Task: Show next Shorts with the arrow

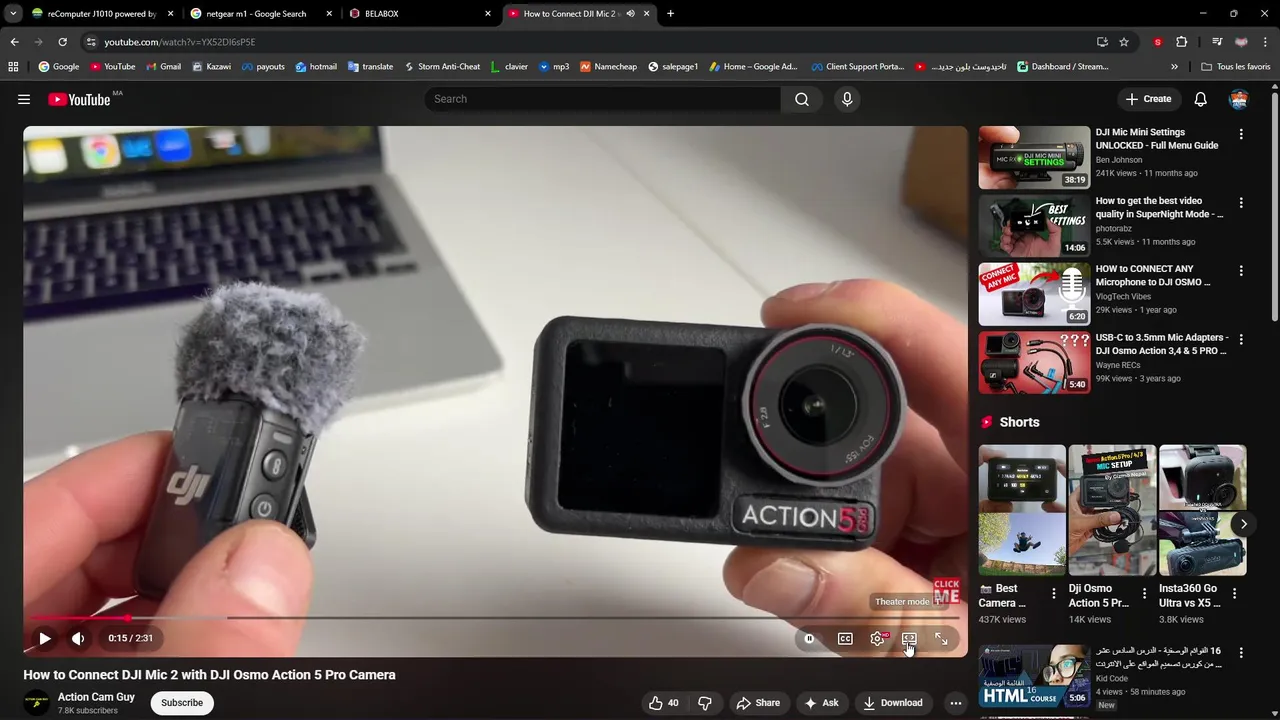Action: 1243,524
